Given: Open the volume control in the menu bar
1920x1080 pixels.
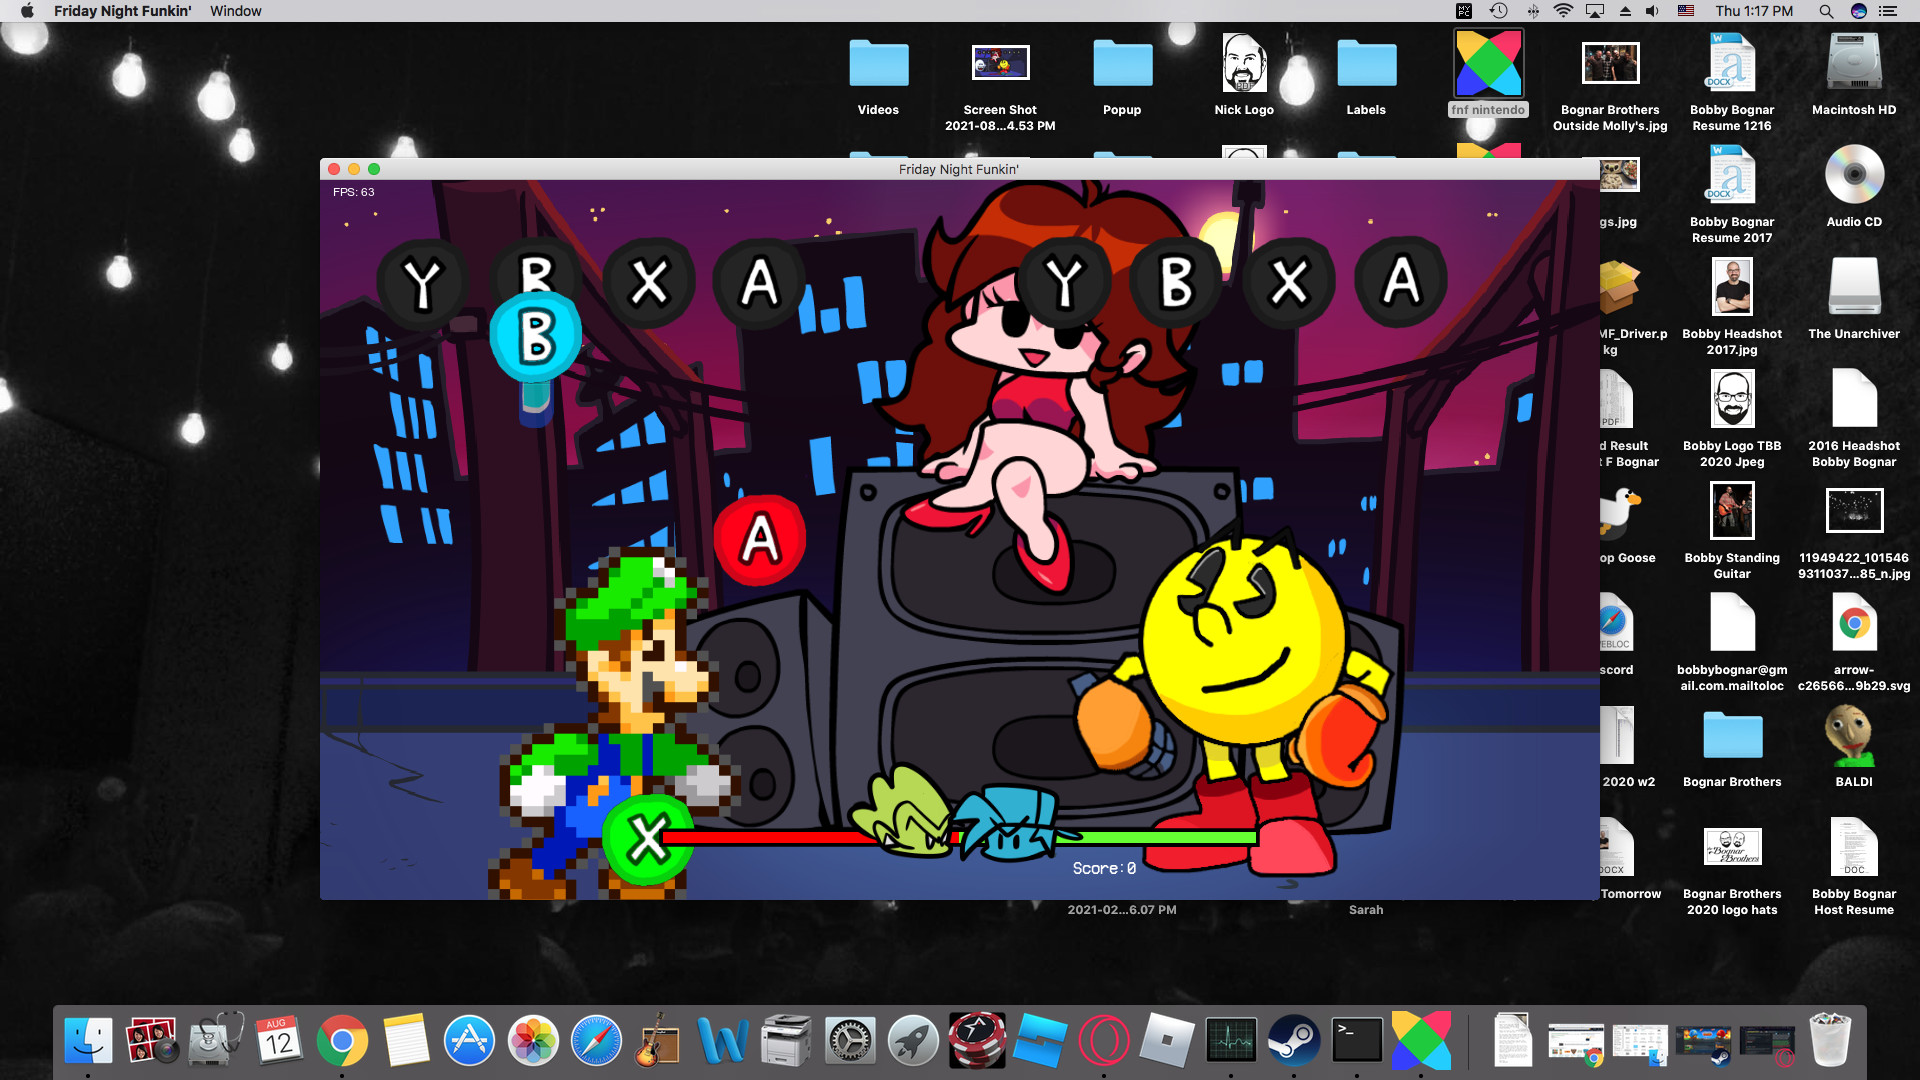Looking at the screenshot, I should point(1652,11).
